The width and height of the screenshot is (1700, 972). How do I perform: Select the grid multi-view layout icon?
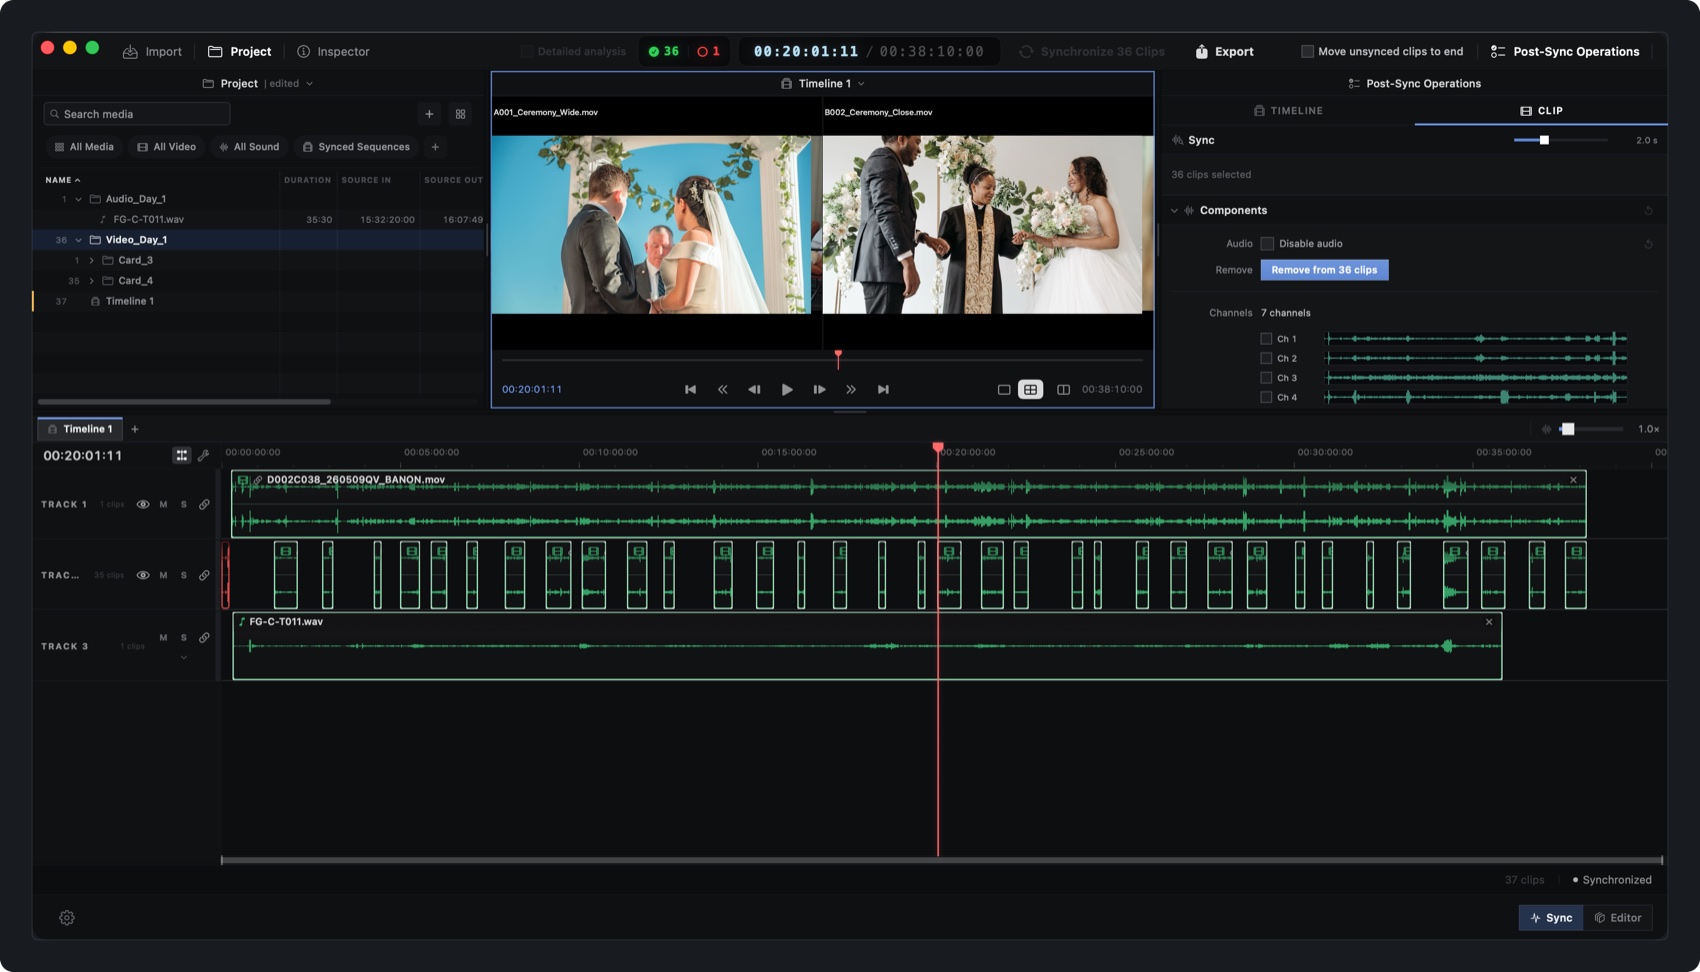point(1031,390)
